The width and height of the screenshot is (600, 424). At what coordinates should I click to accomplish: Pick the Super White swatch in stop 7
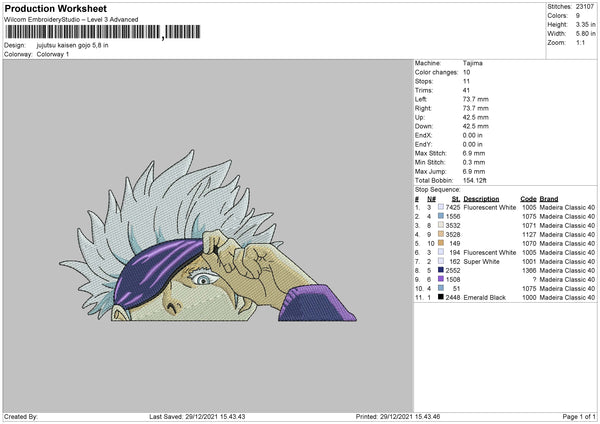point(441,261)
